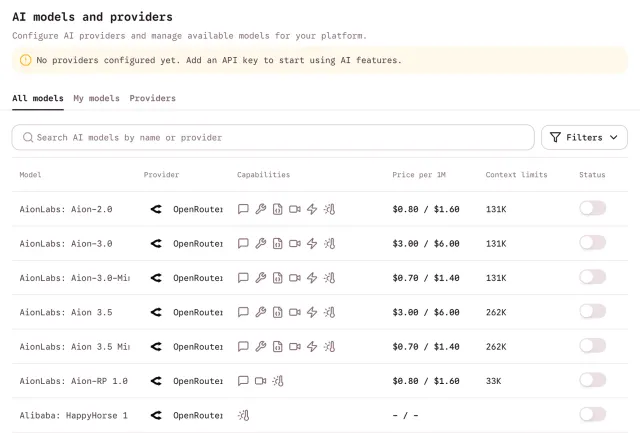The width and height of the screenshot is (640, 433).
Task: Enable the AionLabs: Aion-2.0 model toggle
Action: pyautogui.click(x=592, y=209)
